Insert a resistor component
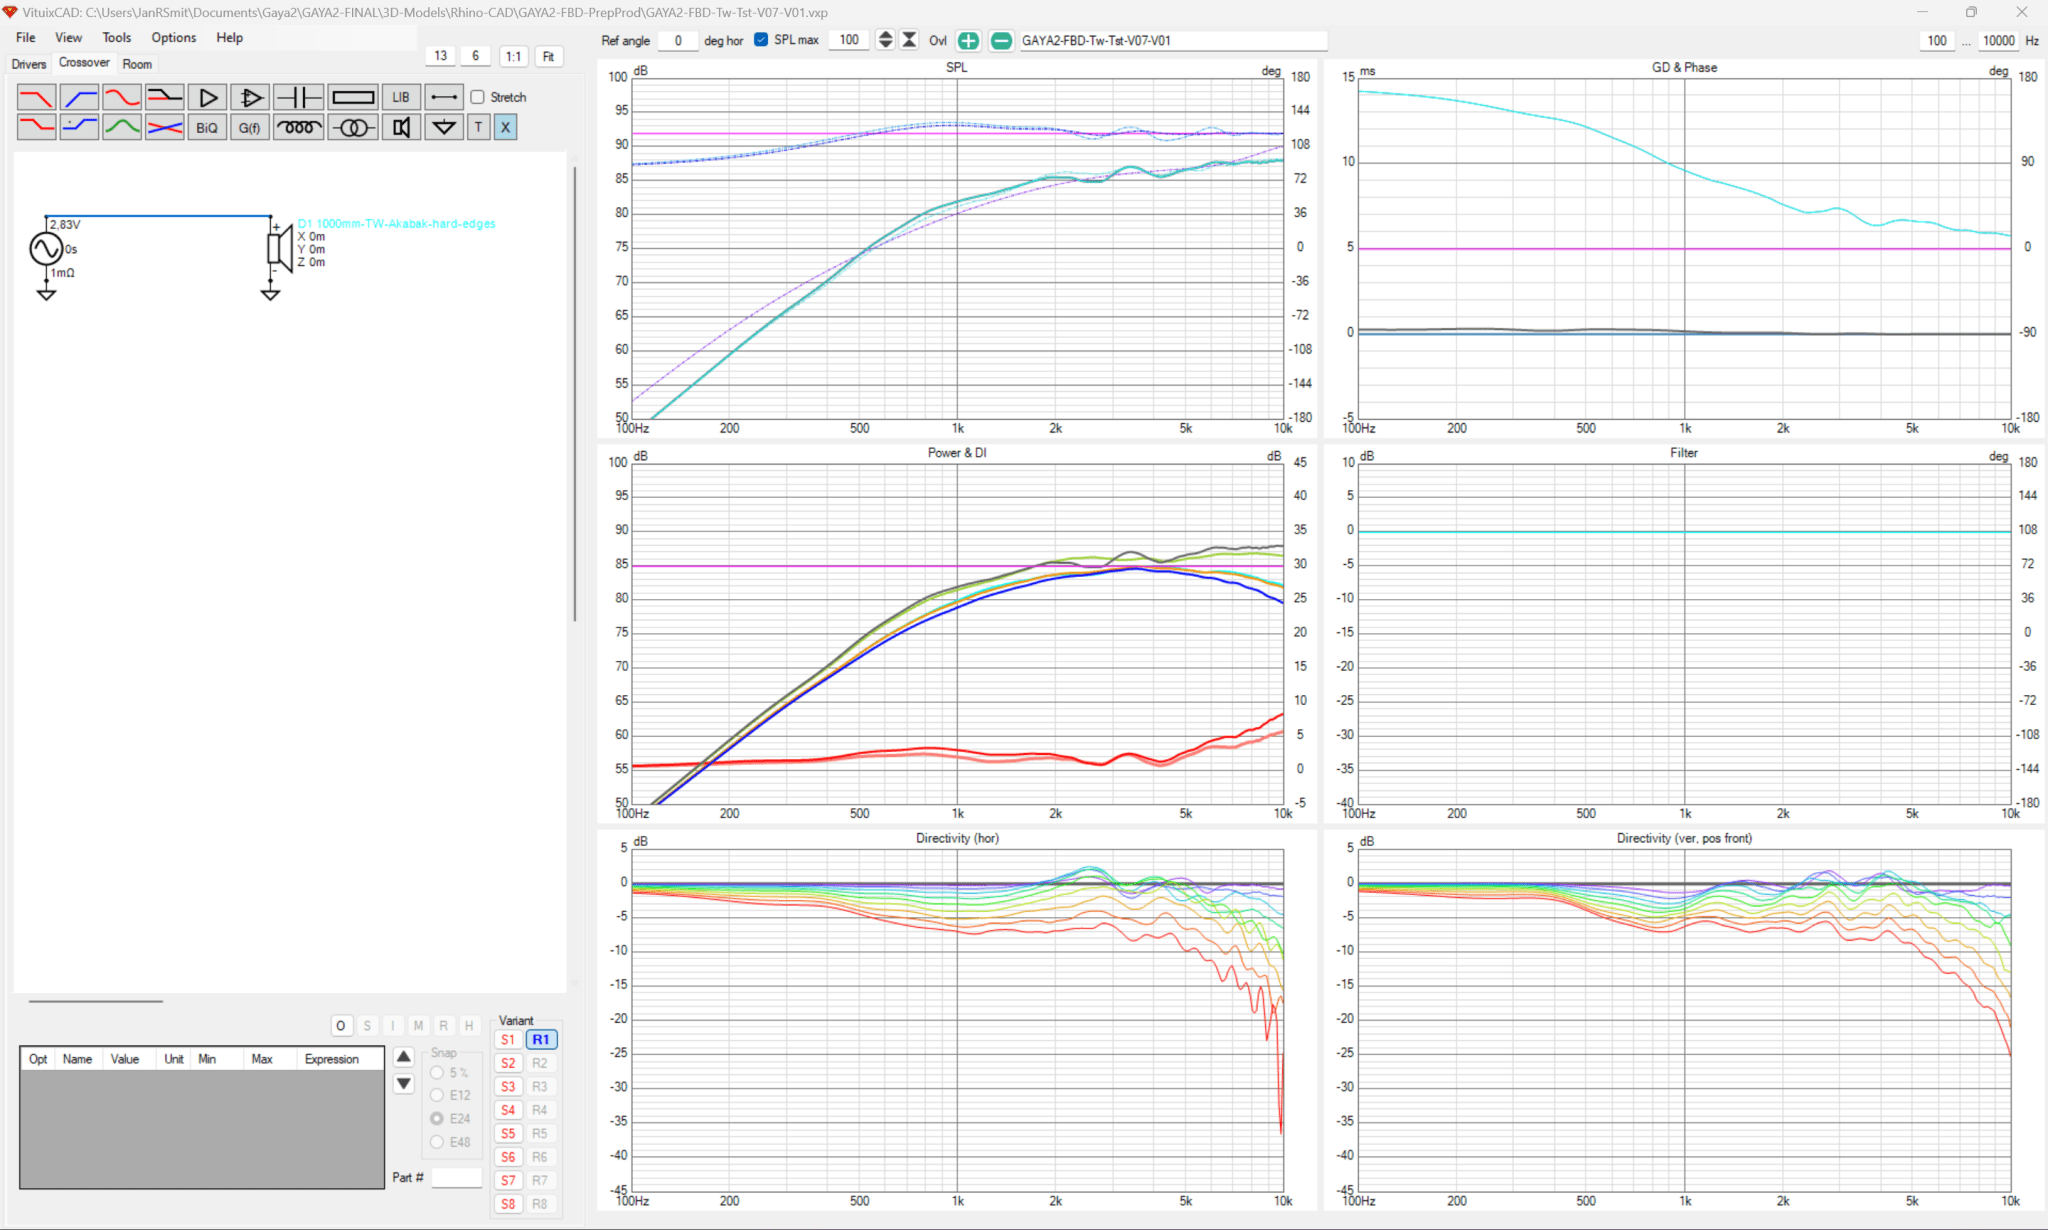 (353, 97)
